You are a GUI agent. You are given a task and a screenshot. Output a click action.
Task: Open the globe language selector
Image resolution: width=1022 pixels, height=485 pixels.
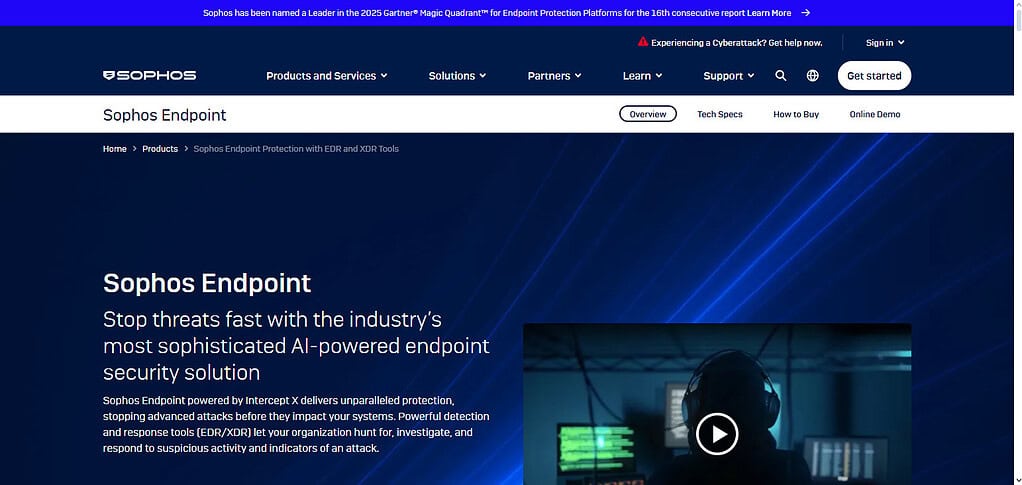812,76
